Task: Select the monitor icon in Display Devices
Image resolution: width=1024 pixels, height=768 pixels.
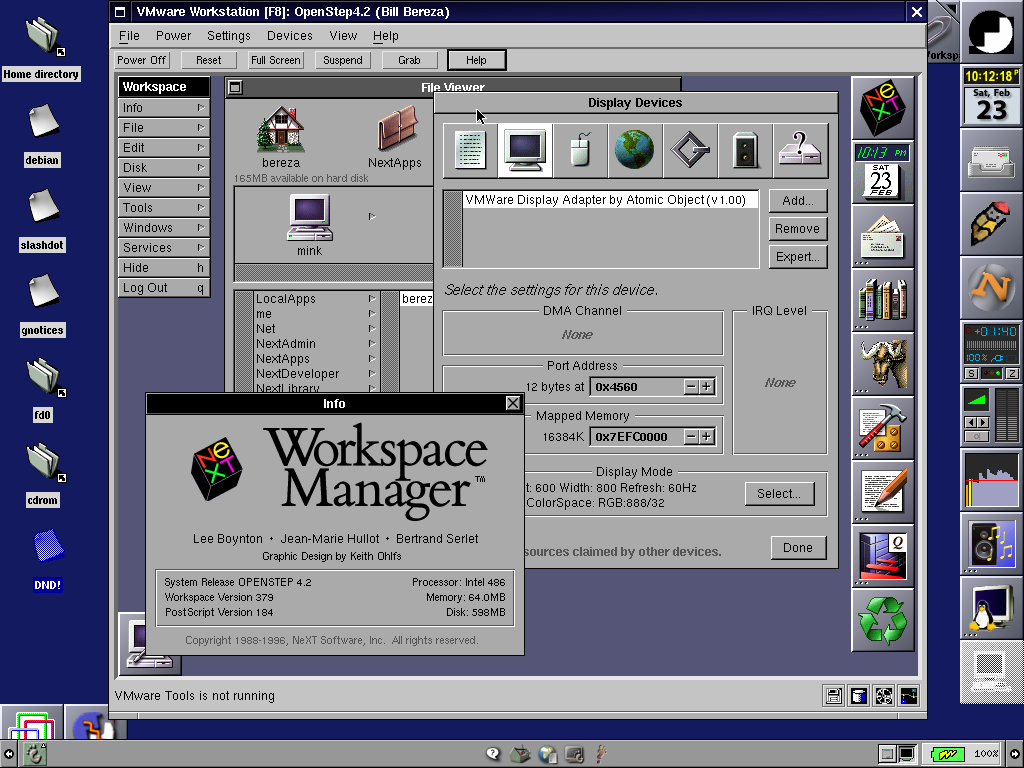Action: tap(525, 150)
